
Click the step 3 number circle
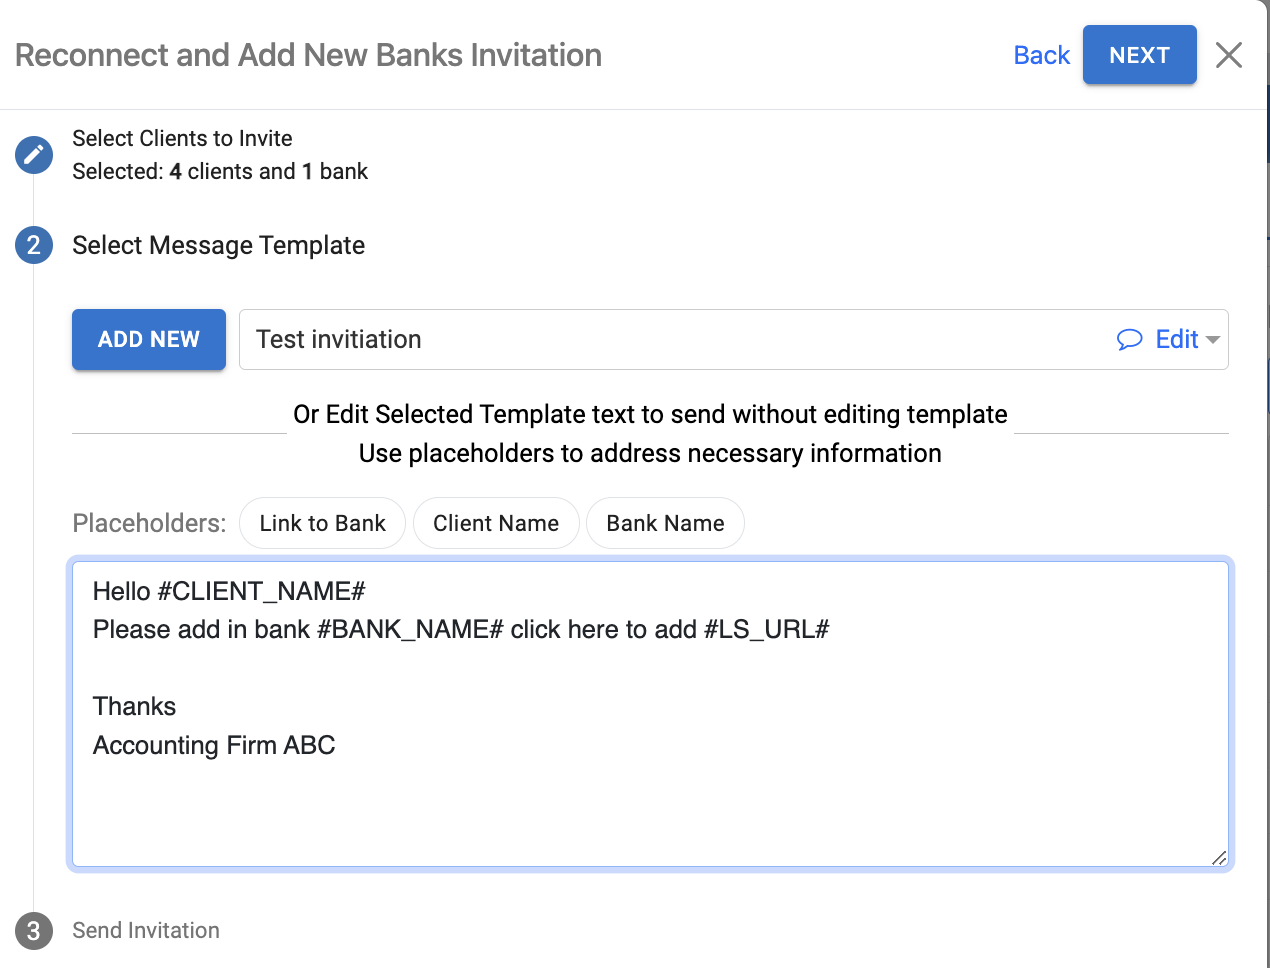(x=34, y=931)
